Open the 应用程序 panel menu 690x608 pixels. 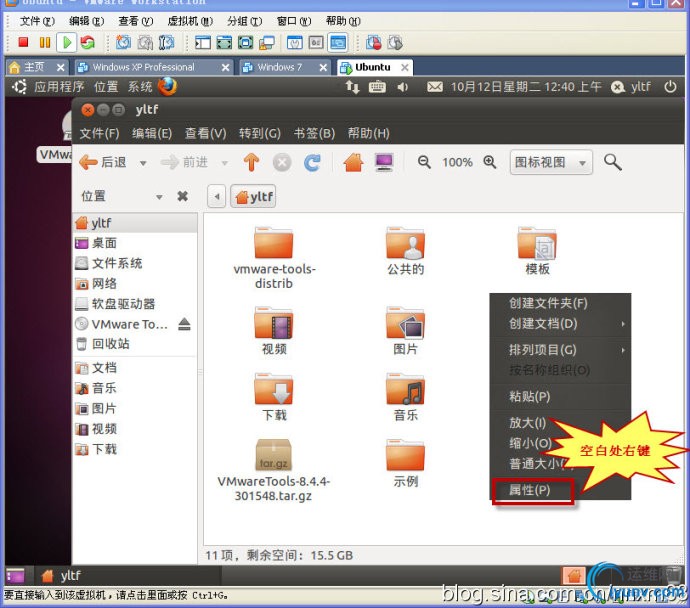59,87
